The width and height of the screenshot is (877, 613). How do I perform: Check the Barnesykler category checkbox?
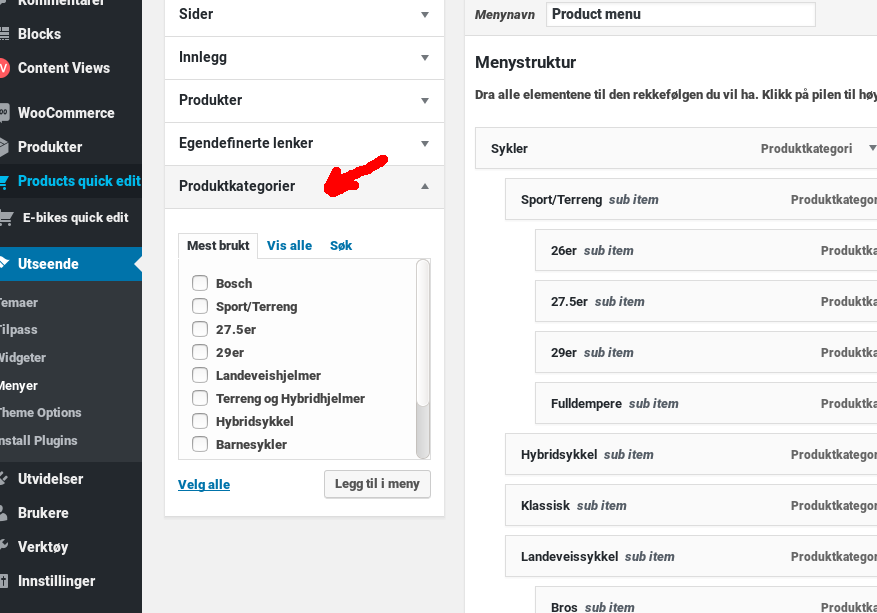(200, 444)
